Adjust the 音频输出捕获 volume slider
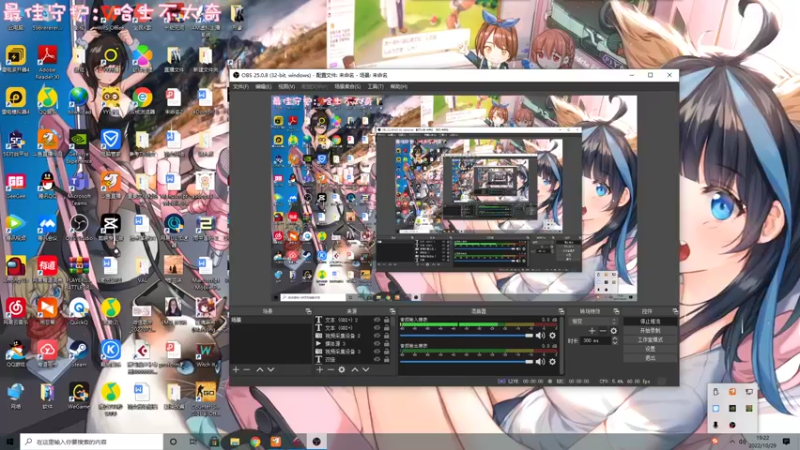The height and width of the screenshot is (450, 800). coord(466,361)
